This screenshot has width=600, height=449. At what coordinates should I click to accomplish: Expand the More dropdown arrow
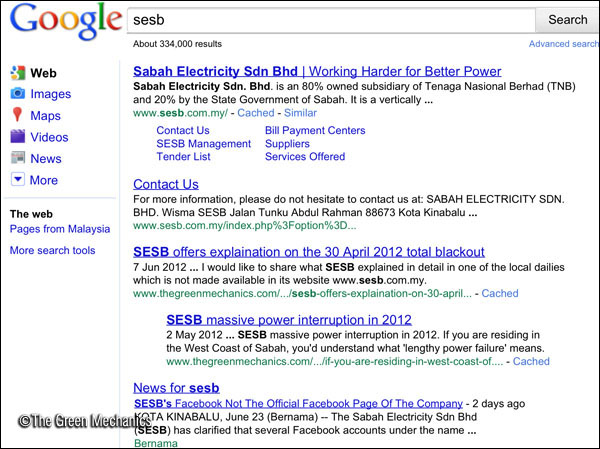tap(18, 179)
